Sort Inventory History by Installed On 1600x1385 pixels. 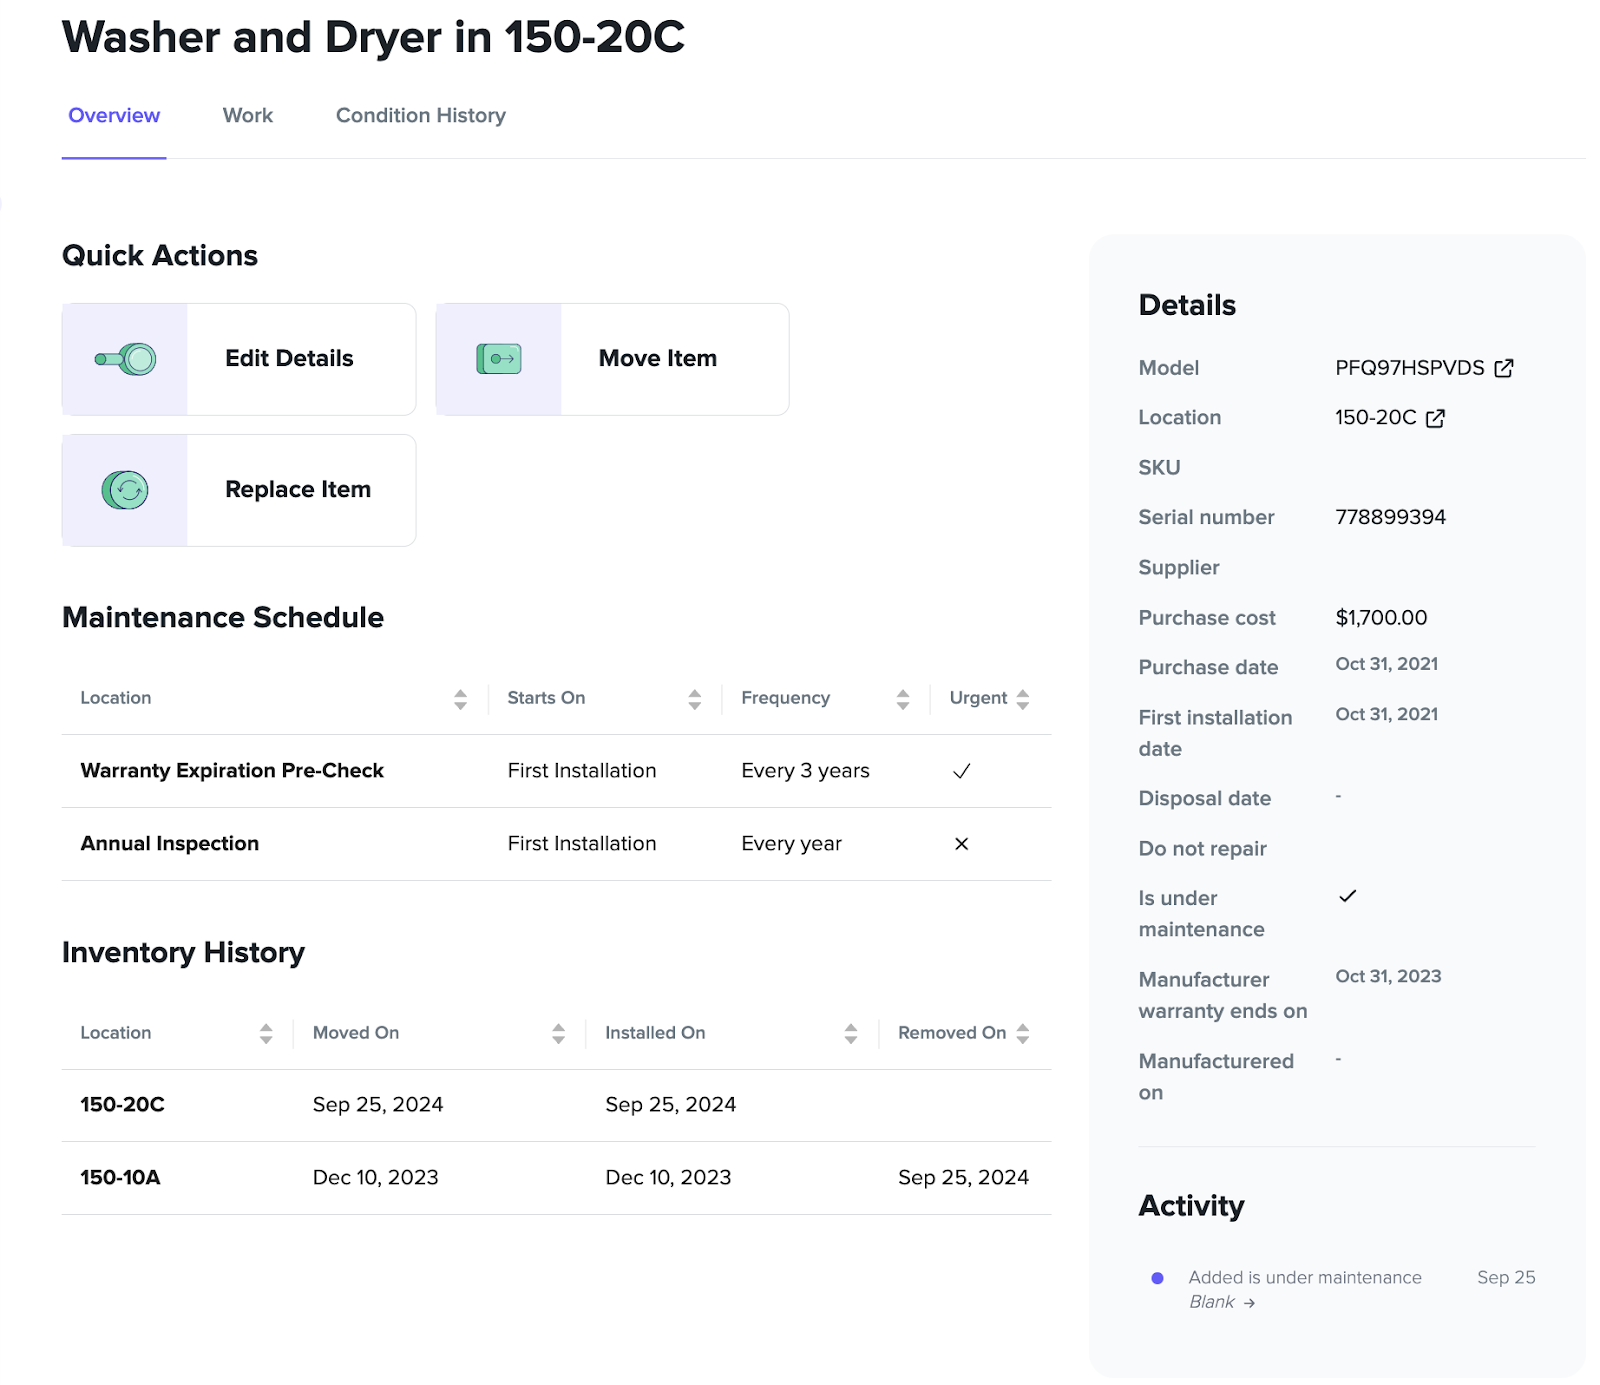coord(850,1034)
